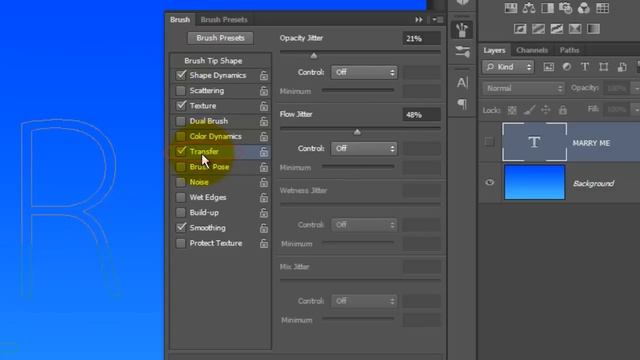Enable the Color Dynamics checkbox
This screenshot has width=640, height=360.
[180, 136]
